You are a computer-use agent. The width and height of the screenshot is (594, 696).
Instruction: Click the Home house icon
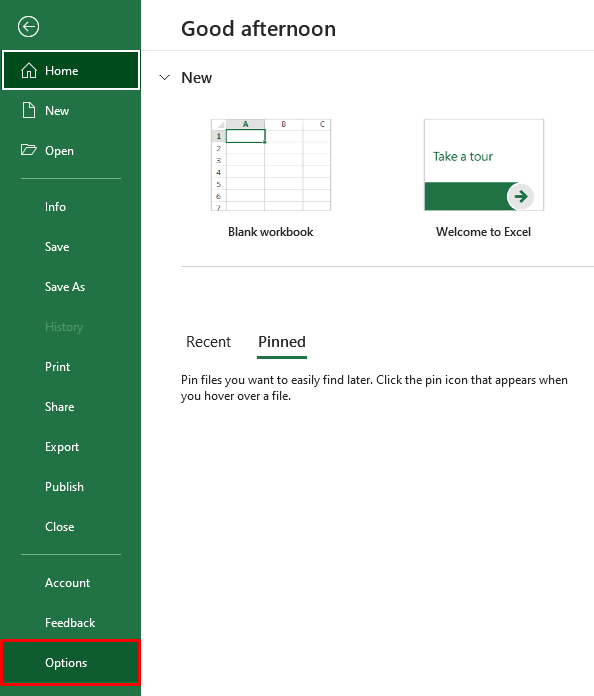pos(29,71)
